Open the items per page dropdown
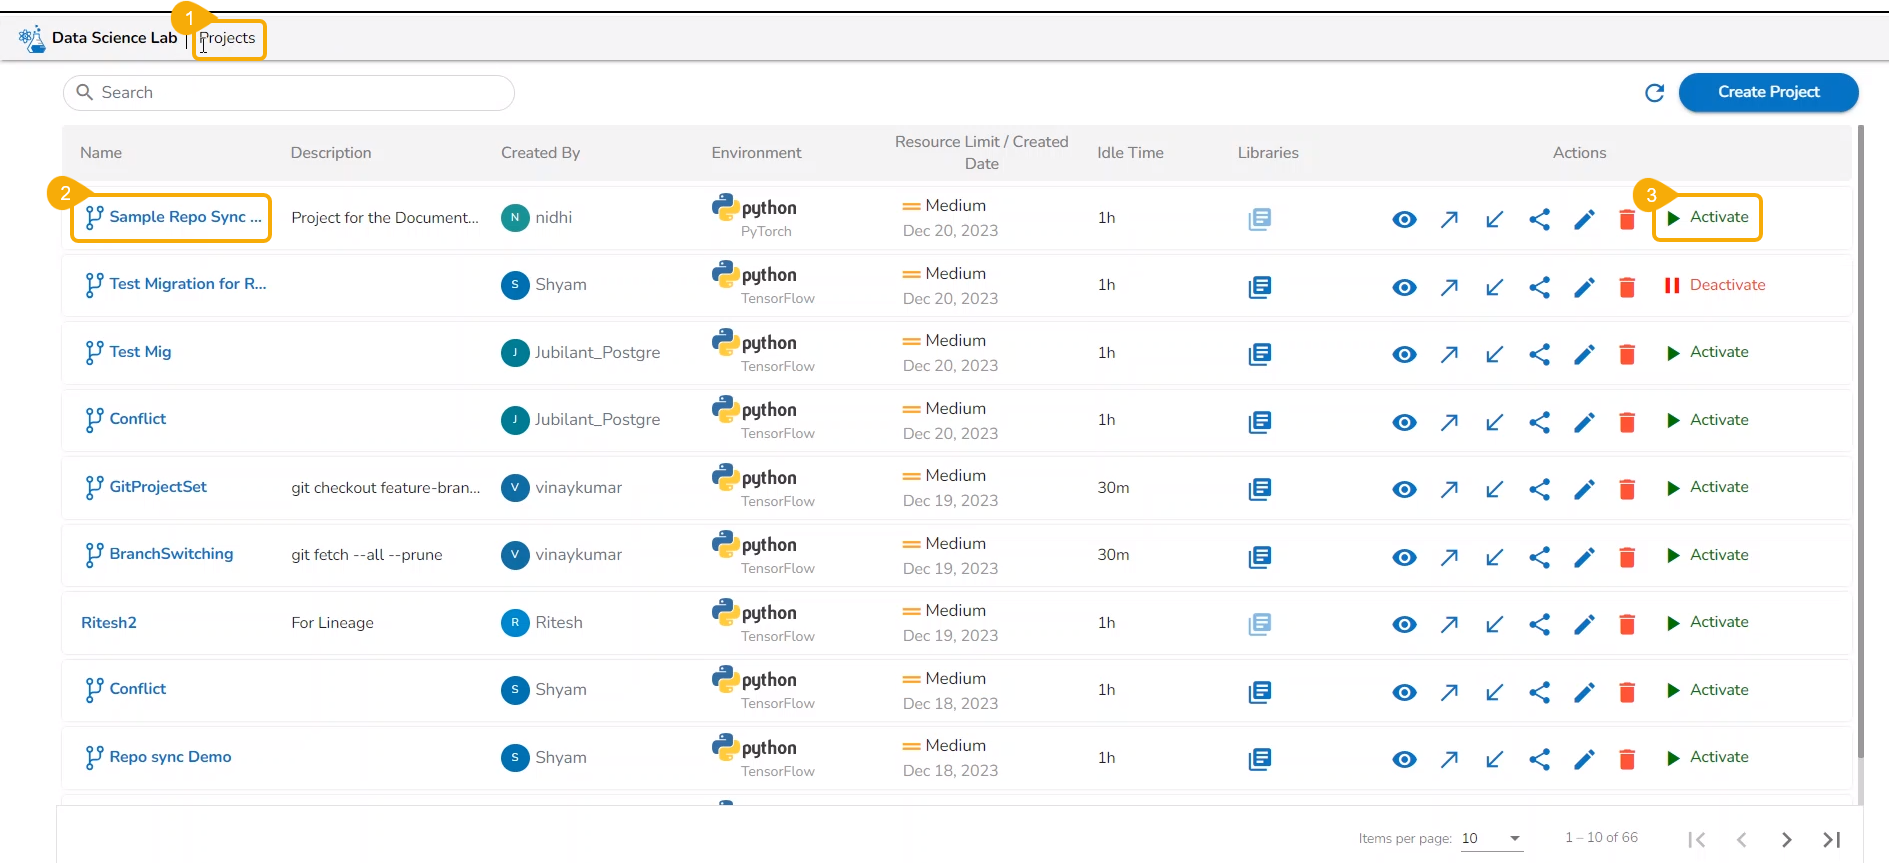1889x863 pixels. [x=1490, y=839]
